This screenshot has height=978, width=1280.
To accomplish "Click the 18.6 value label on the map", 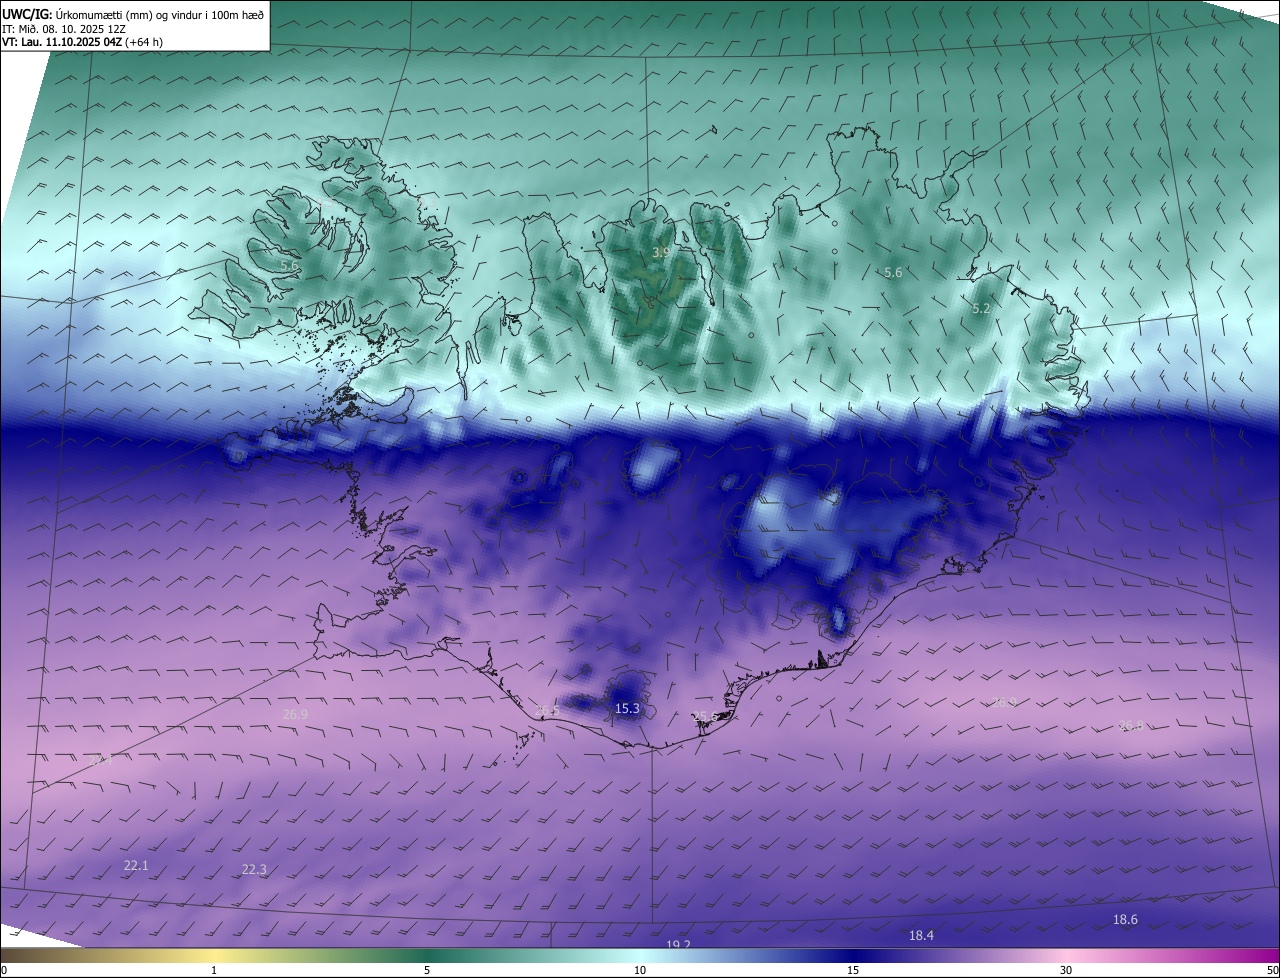I will 1125,920.
